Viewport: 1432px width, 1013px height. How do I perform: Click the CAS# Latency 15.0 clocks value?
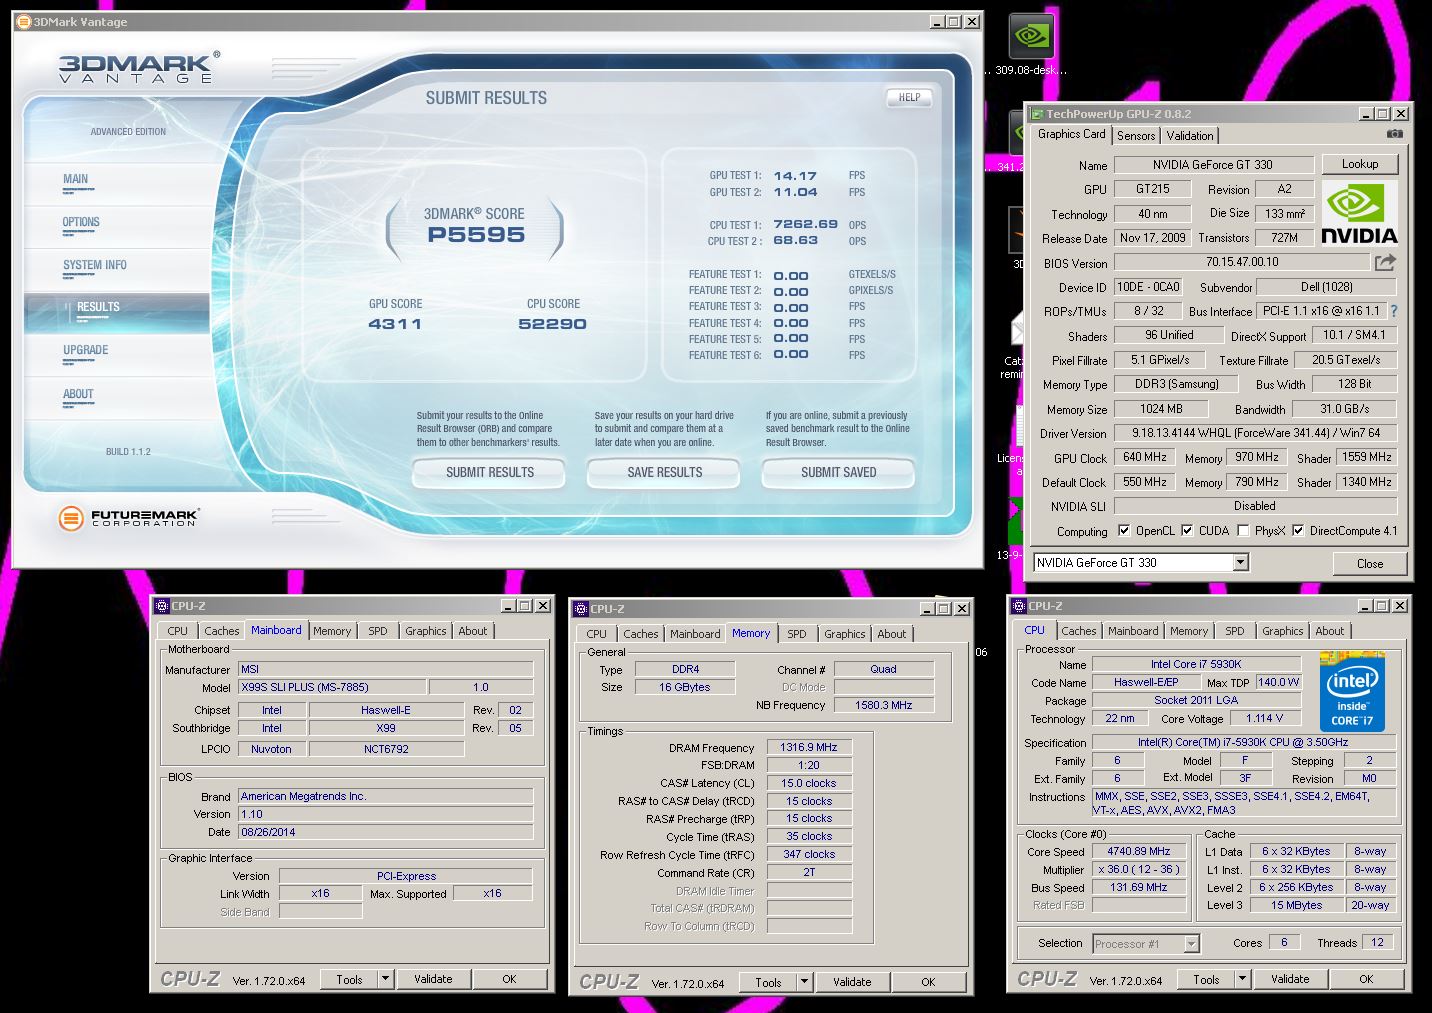coord(809,783)
